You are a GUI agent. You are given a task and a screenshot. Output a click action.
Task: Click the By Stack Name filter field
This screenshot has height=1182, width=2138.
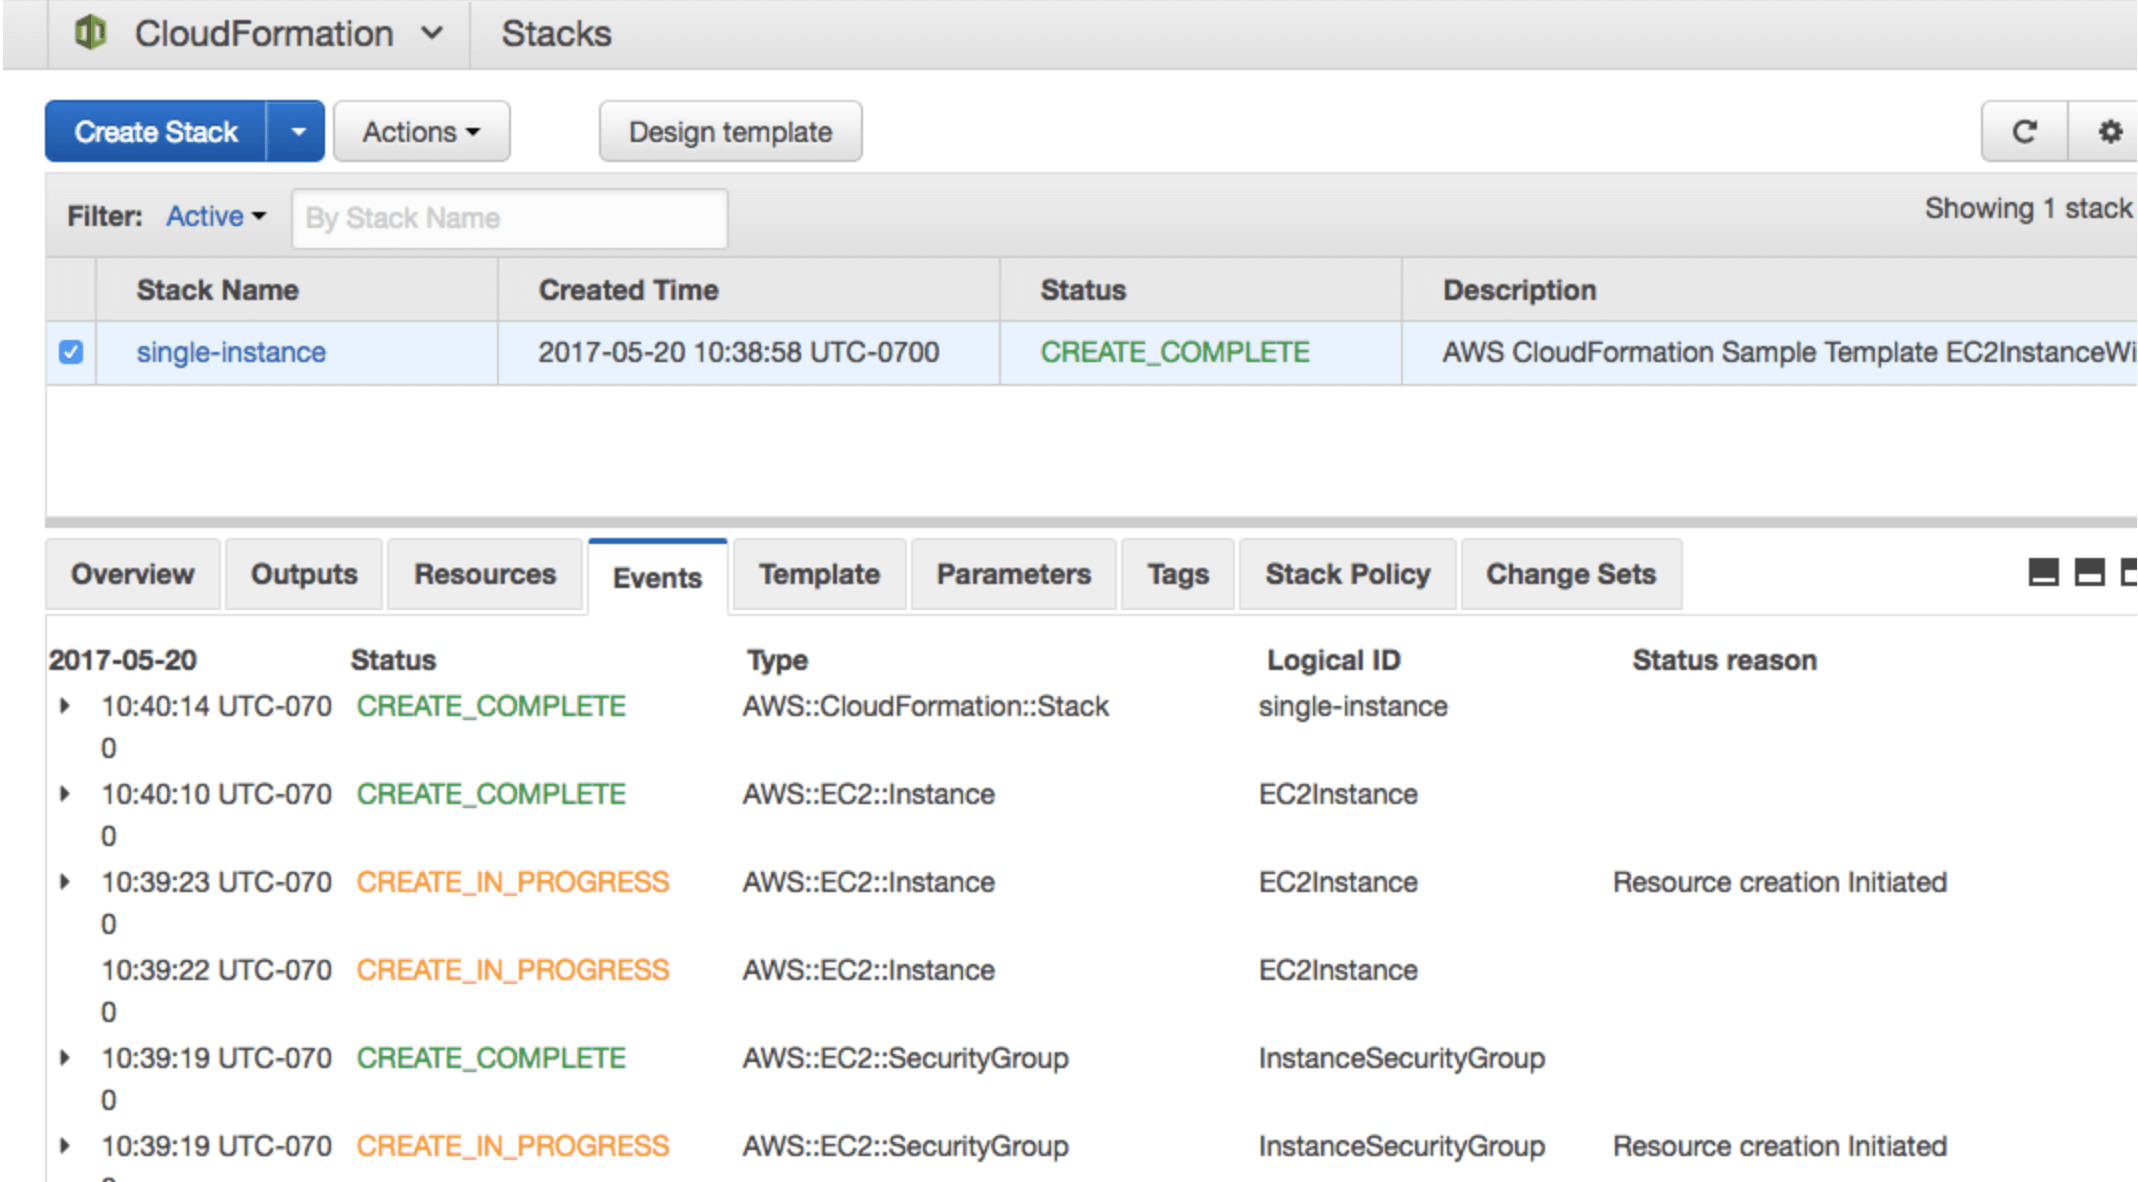[x=509, y=219]
